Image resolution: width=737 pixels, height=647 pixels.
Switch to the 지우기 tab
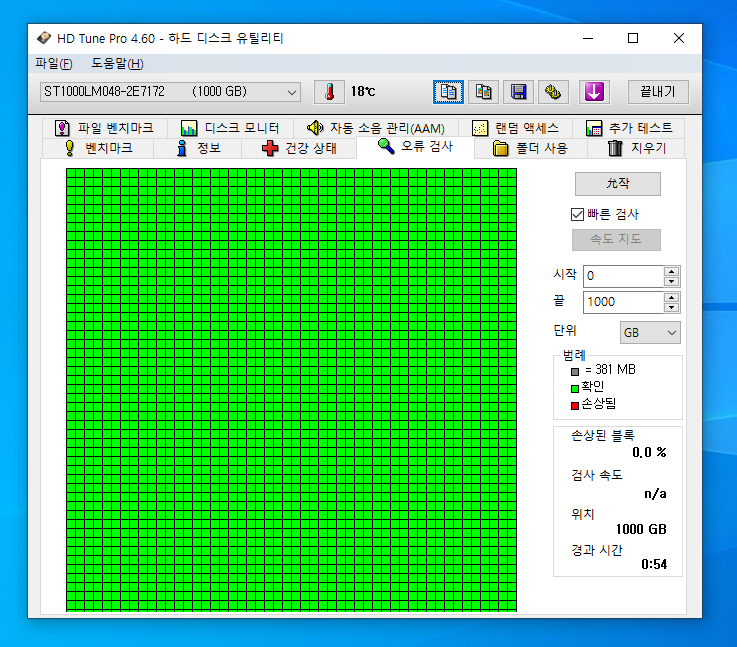tap(636, 148)
